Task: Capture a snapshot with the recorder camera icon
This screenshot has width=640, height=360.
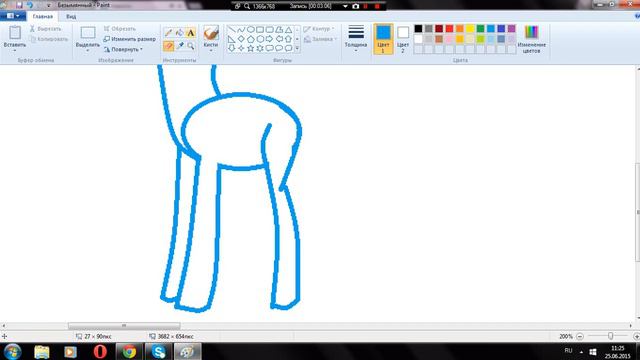Action: tap(356, 7)
